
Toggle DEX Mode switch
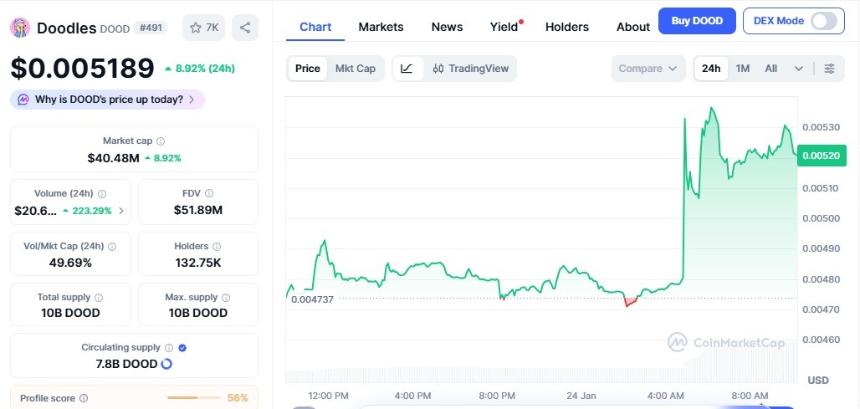(x=824, y=21)
